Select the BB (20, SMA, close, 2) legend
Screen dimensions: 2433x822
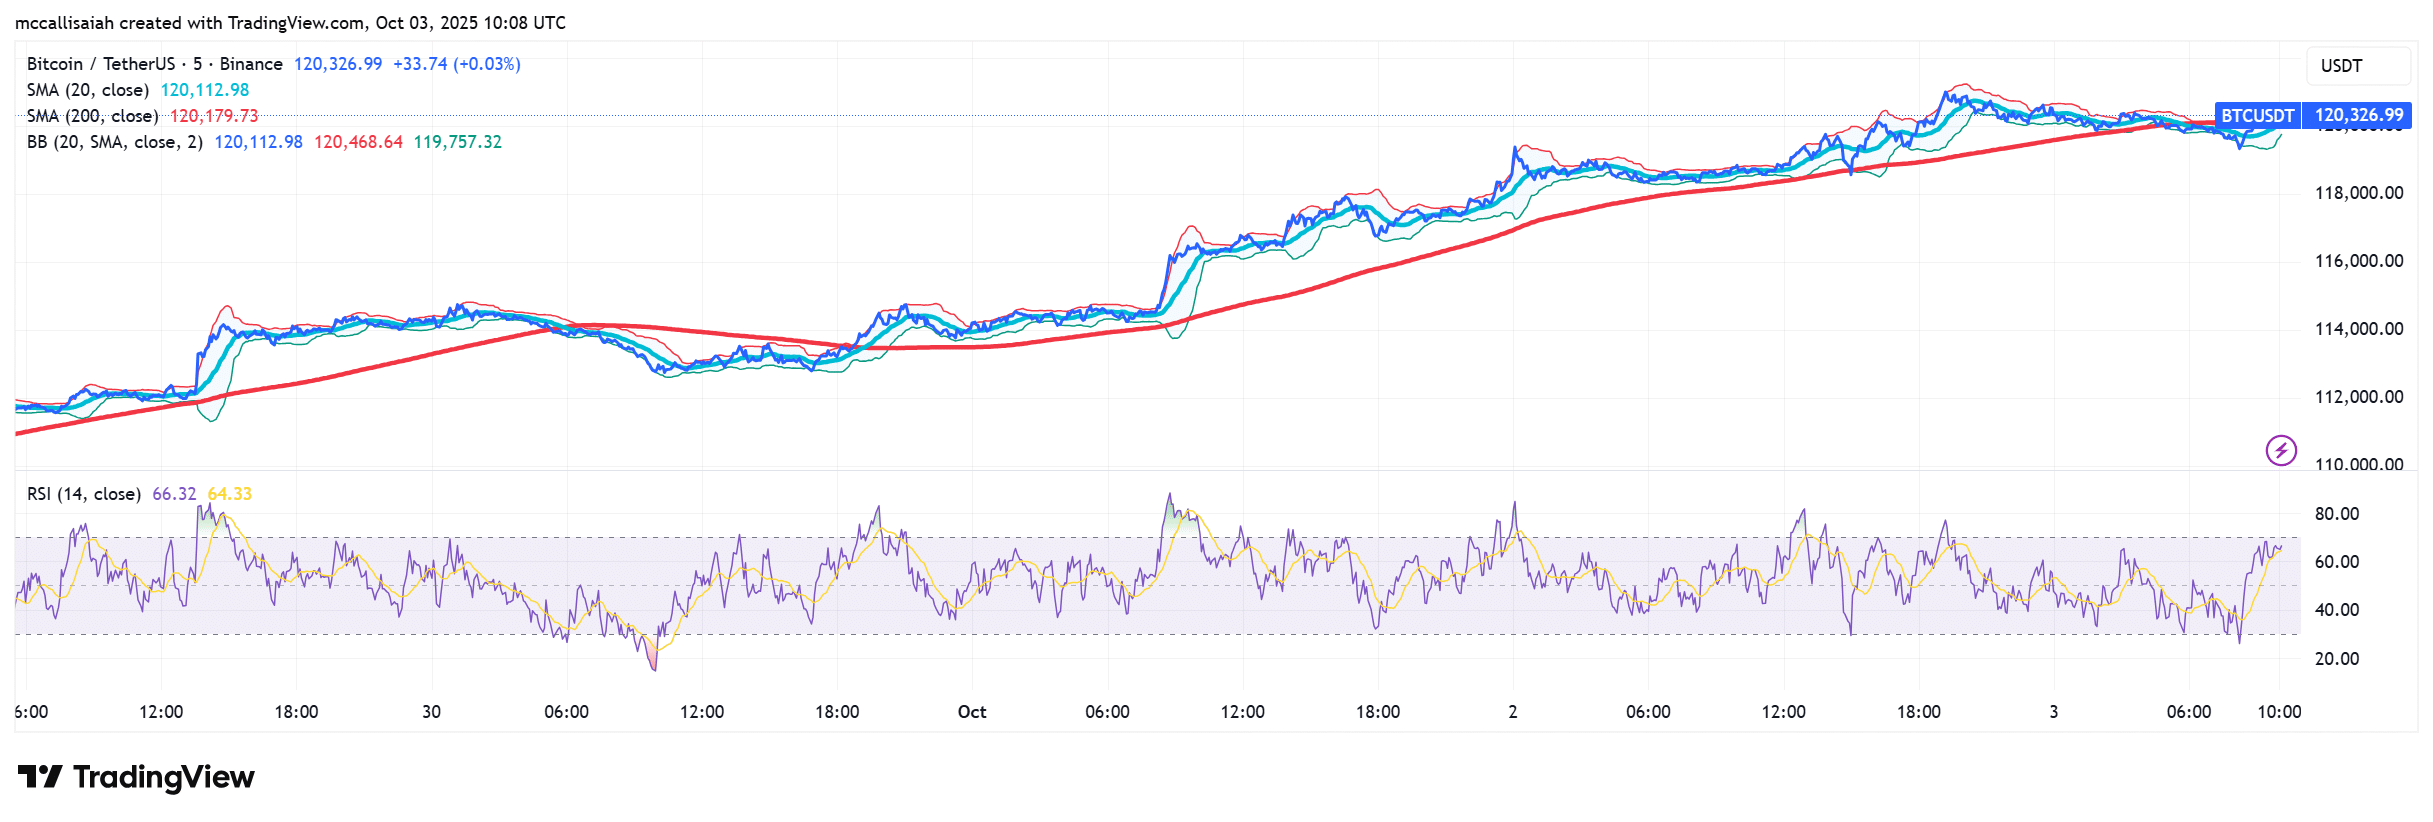(114, 142)
